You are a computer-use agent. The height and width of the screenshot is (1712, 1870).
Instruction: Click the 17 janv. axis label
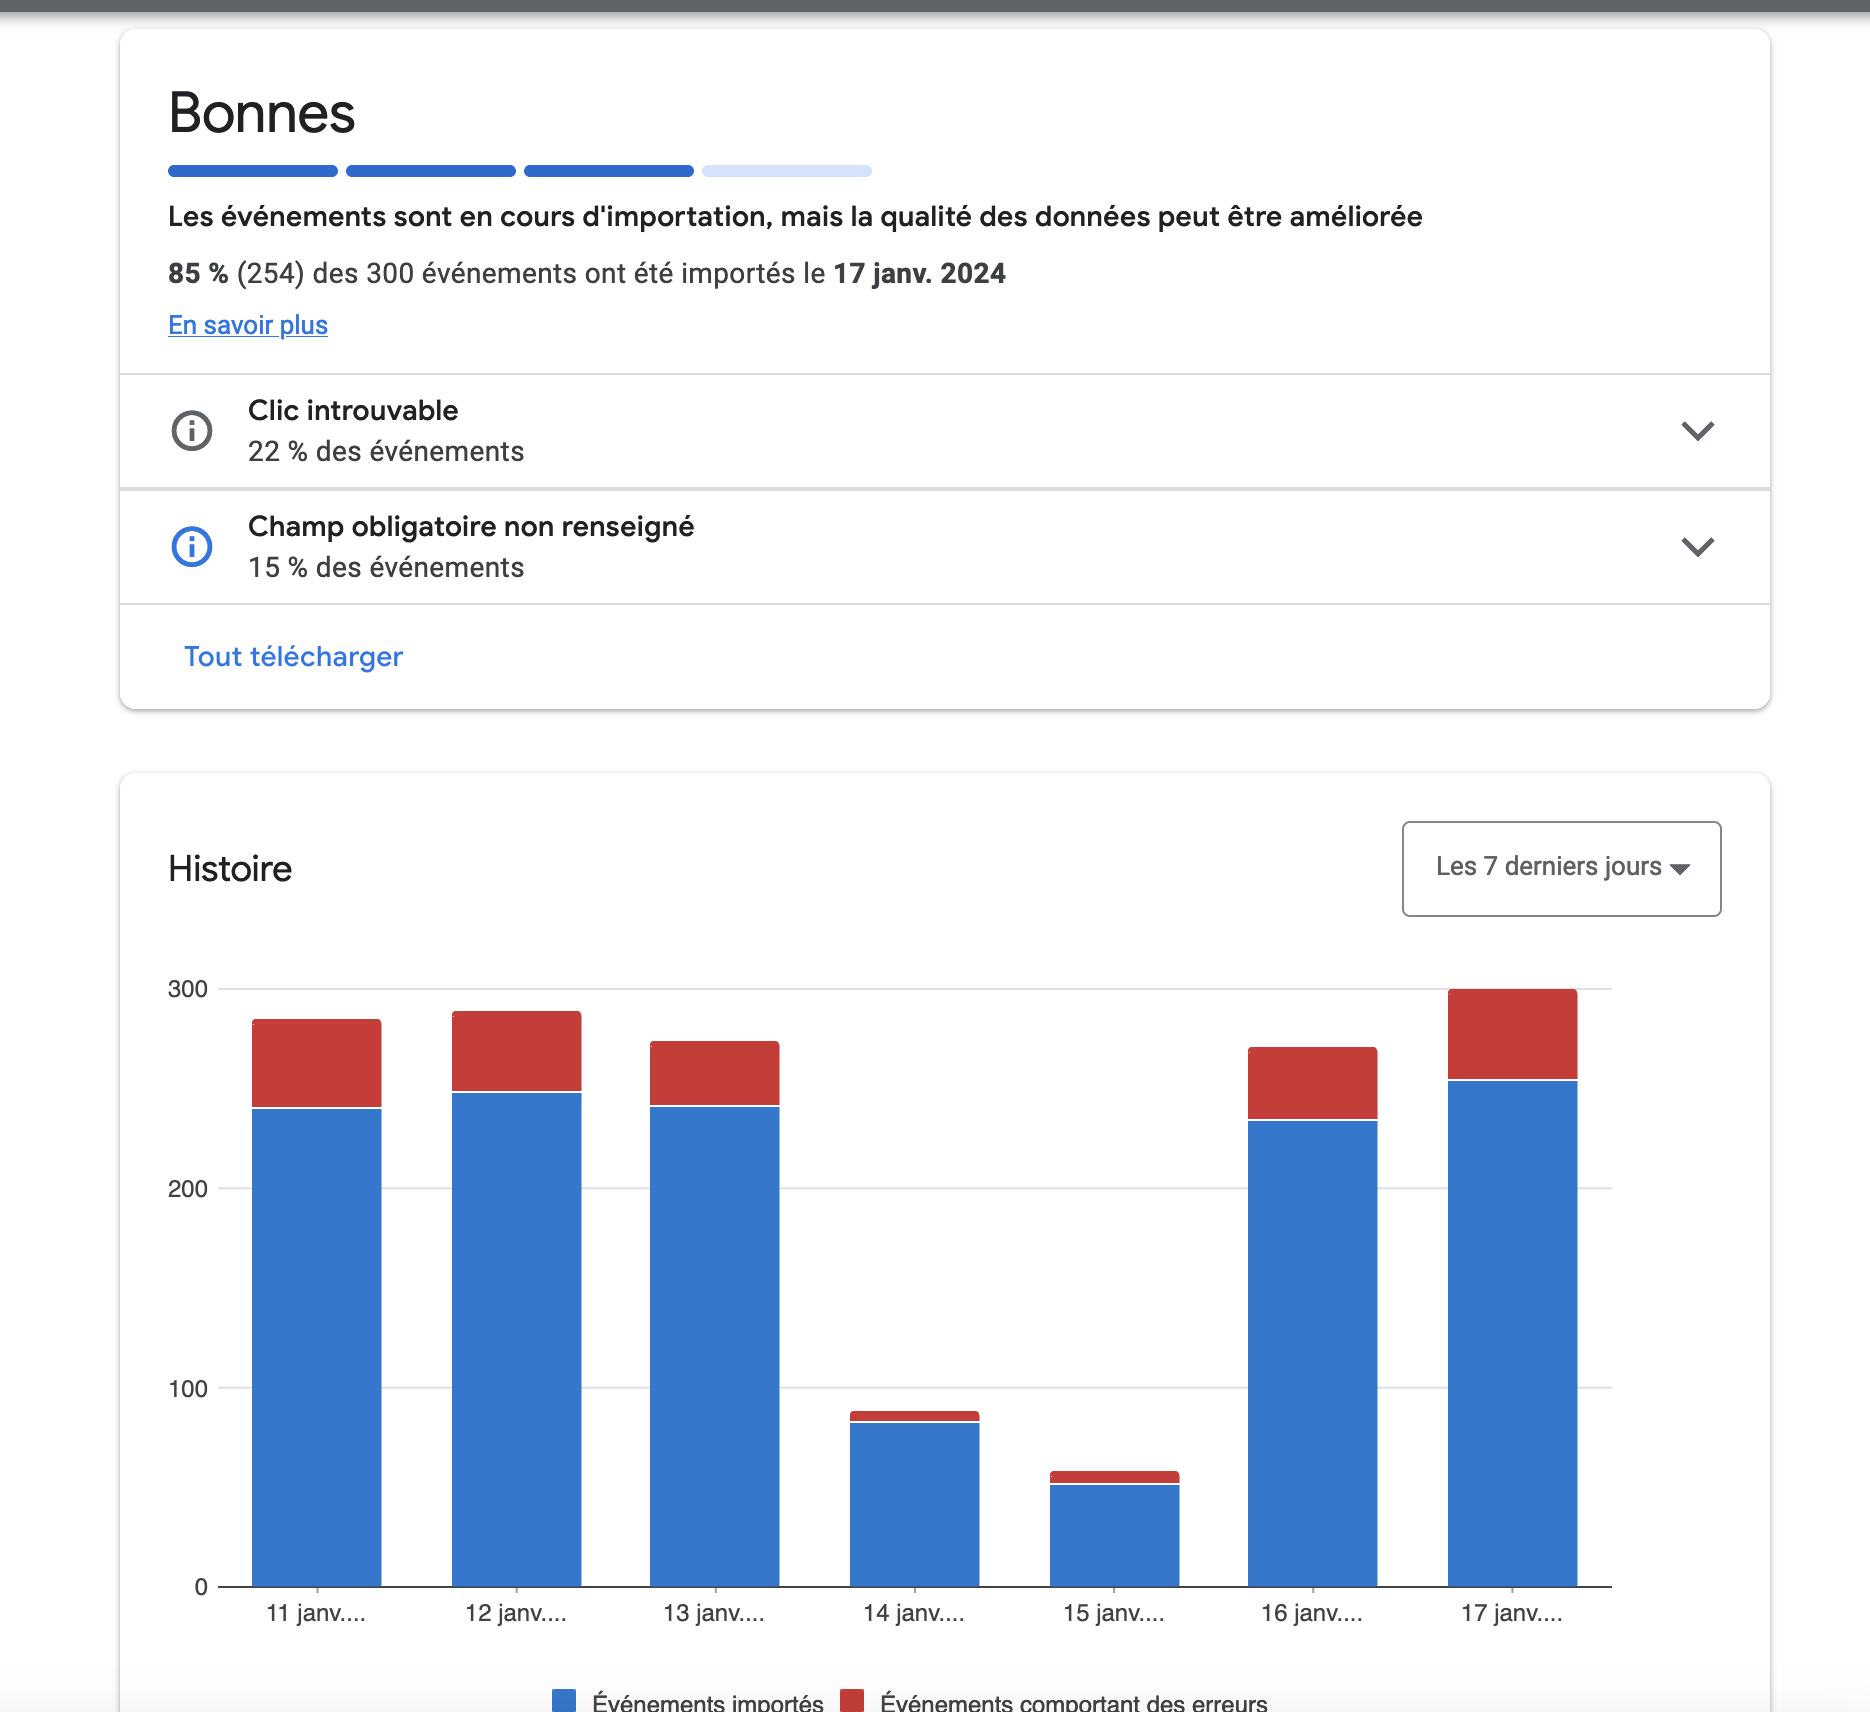point(1512,1613)
